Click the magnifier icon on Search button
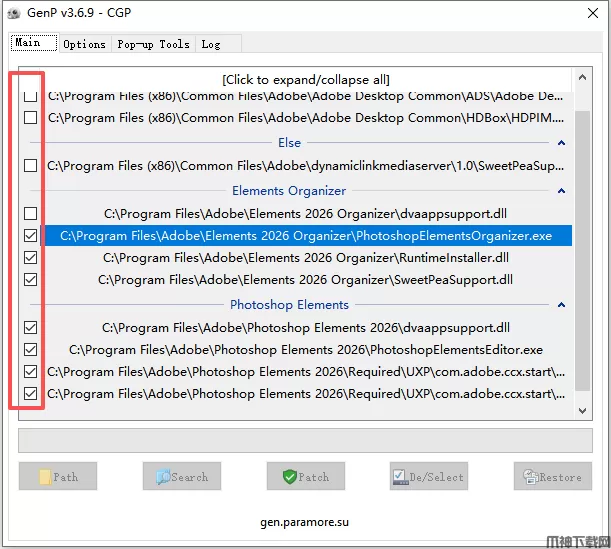The image size is (611, 549). point(163,477)
